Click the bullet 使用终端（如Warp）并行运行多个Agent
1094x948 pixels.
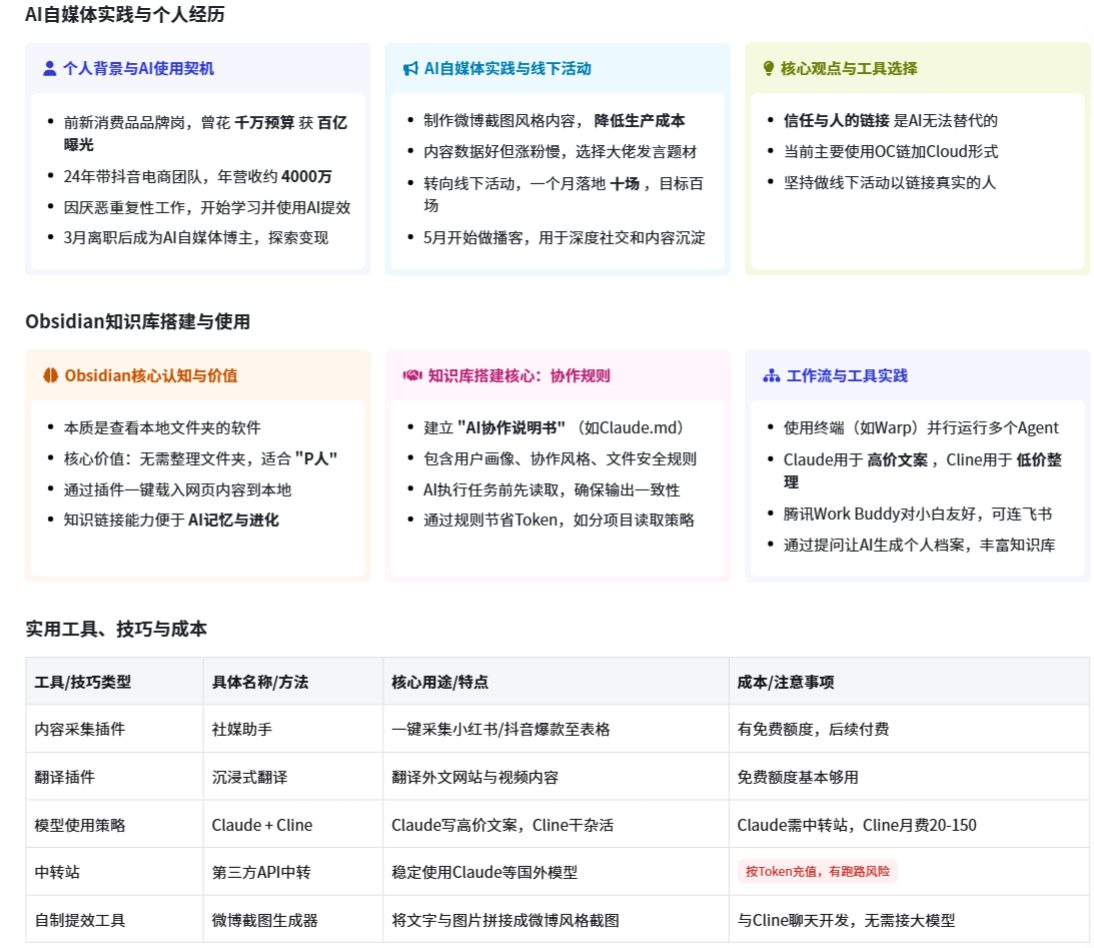920,428
